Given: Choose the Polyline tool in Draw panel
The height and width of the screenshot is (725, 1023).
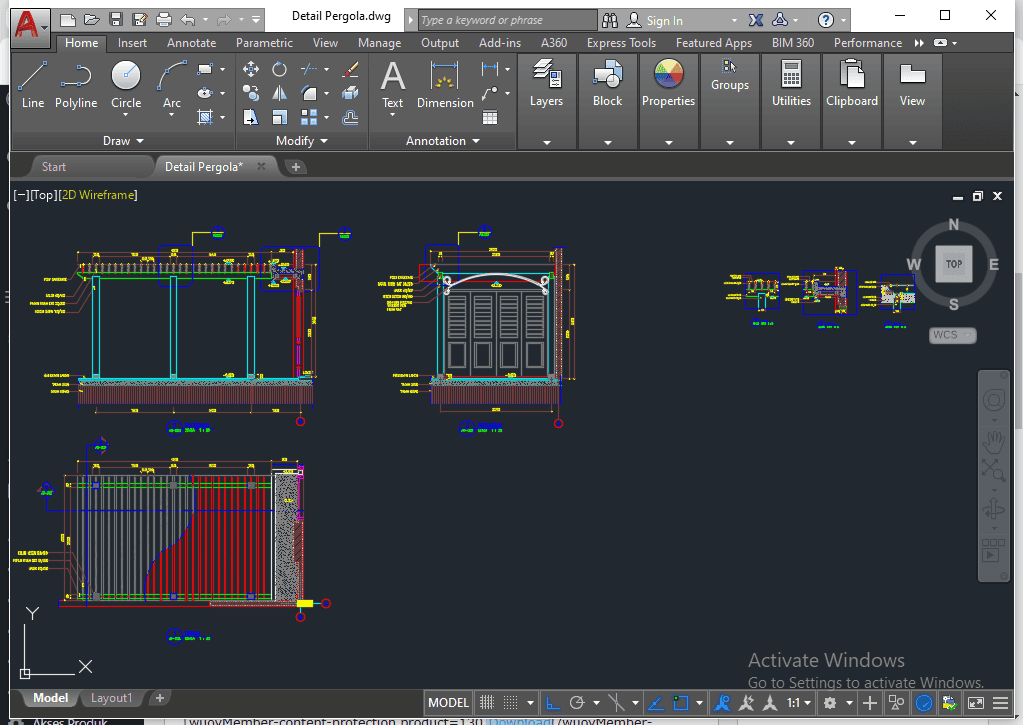Looking at the screenshot, I should pos(76,84).
